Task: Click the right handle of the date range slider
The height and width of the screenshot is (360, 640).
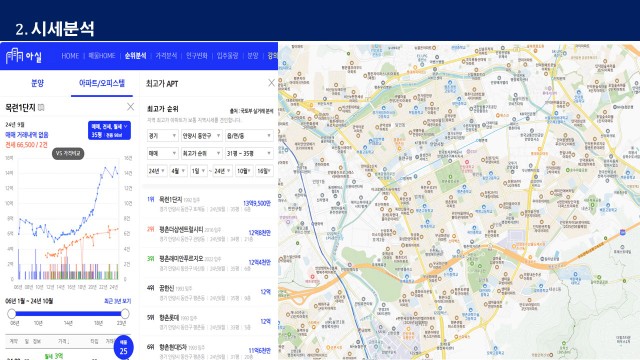Action: (125, 313)
